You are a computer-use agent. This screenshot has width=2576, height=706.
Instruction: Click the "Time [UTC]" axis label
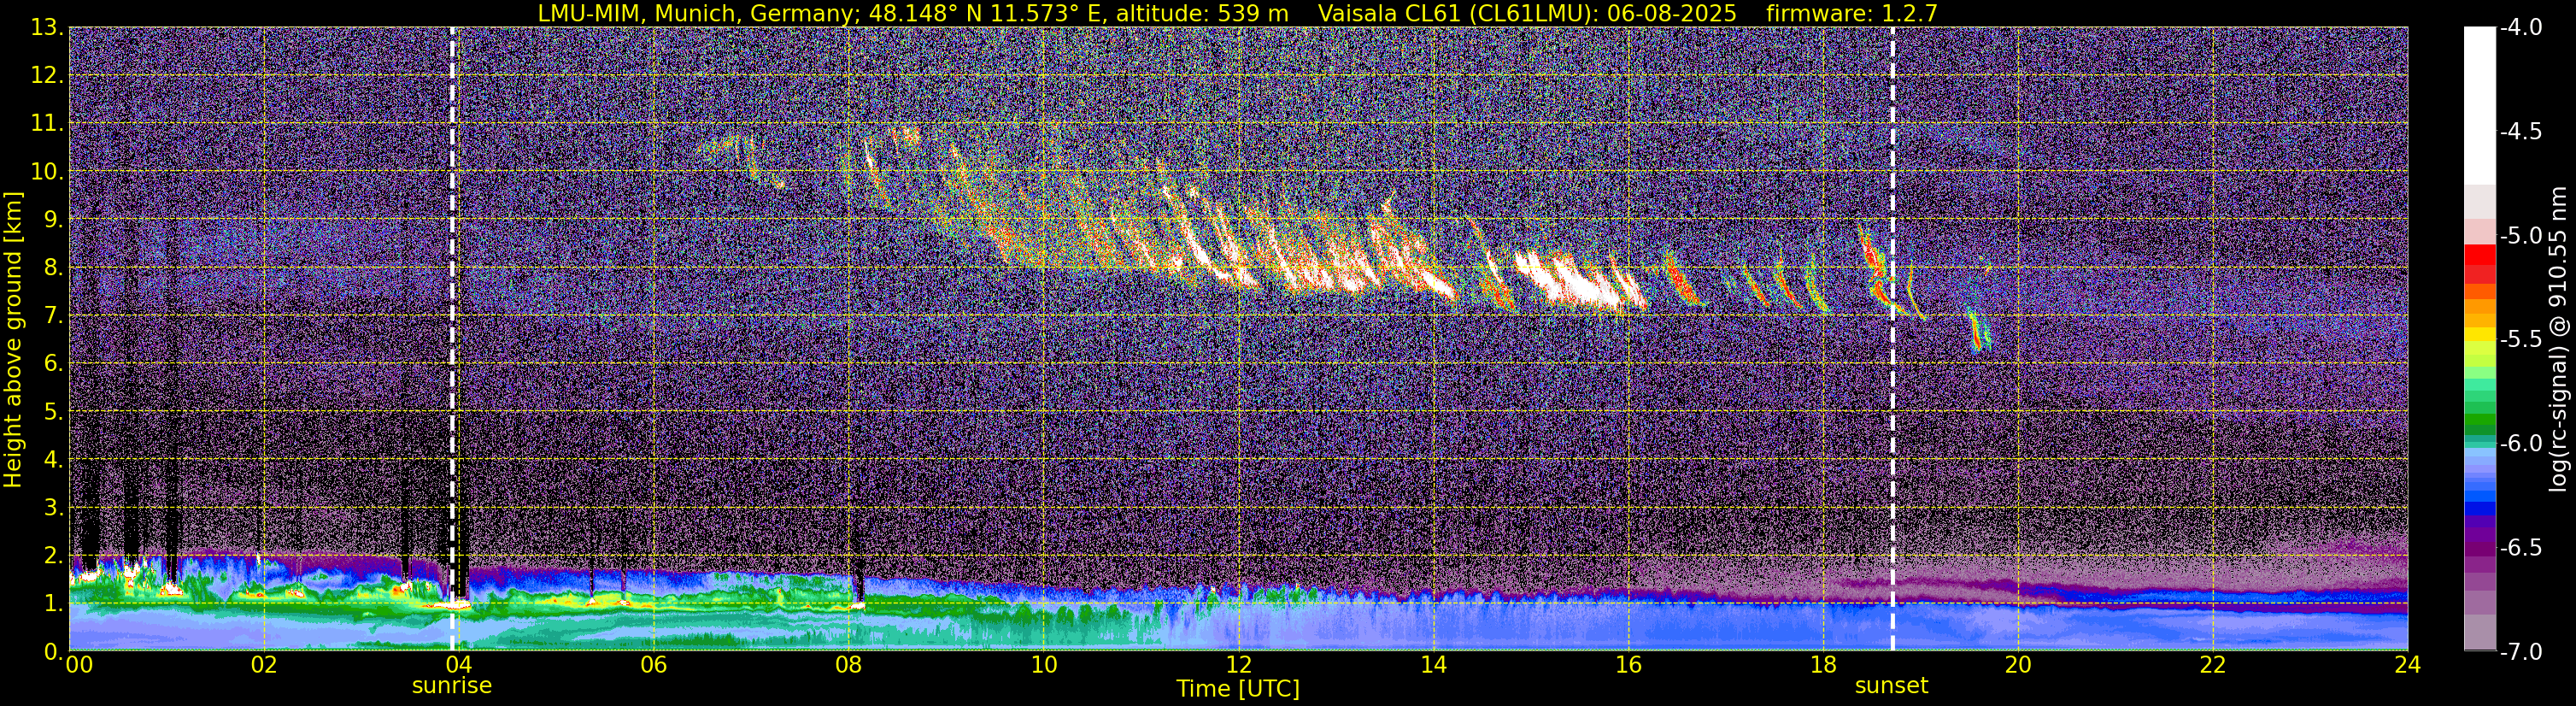[1238, 688]
